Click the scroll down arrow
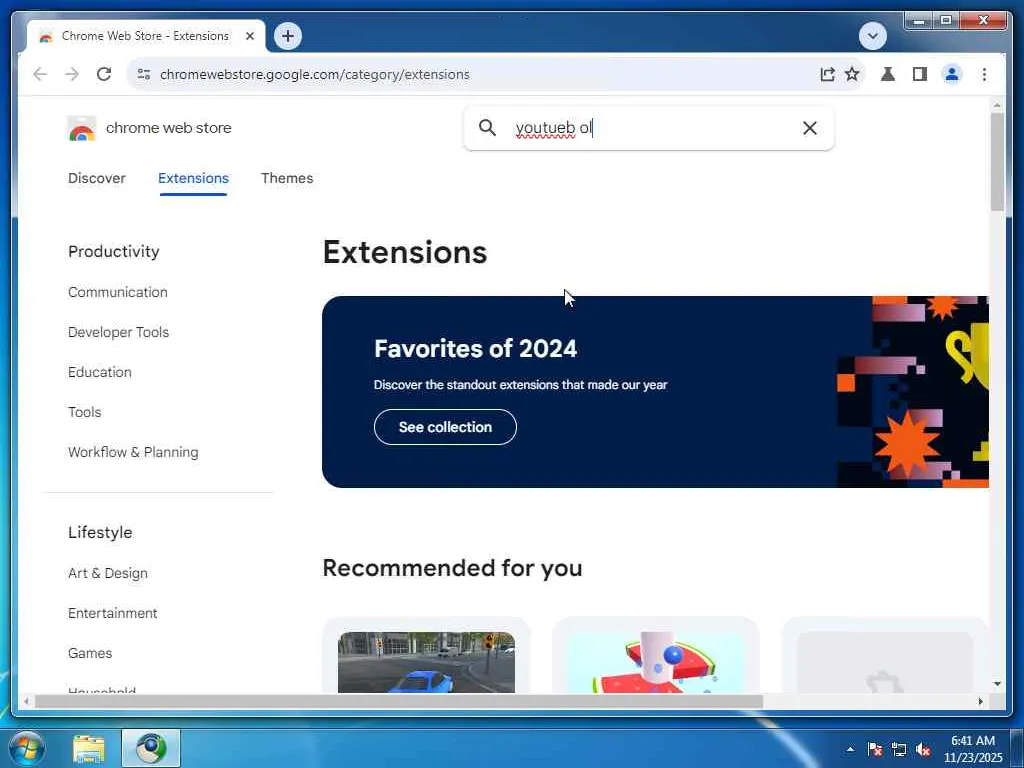Viewport: 1024px width, 768px height. click(997, 684)
